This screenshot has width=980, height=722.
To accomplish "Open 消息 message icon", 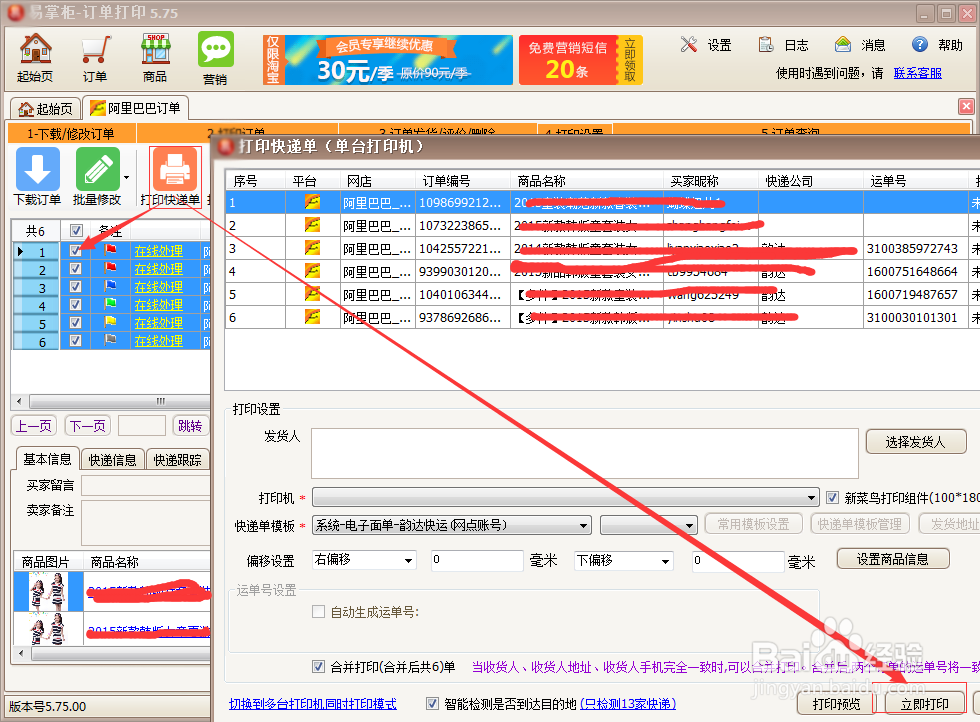I will click(x=842, y=44).
